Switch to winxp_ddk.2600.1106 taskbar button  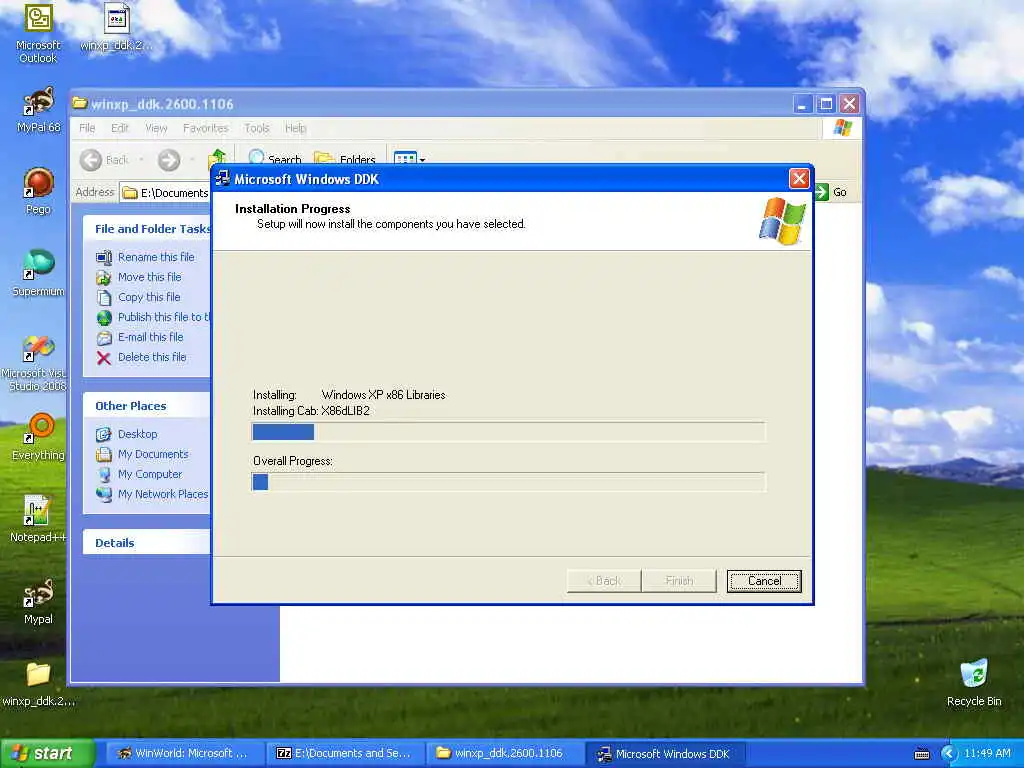click(504, 753)
